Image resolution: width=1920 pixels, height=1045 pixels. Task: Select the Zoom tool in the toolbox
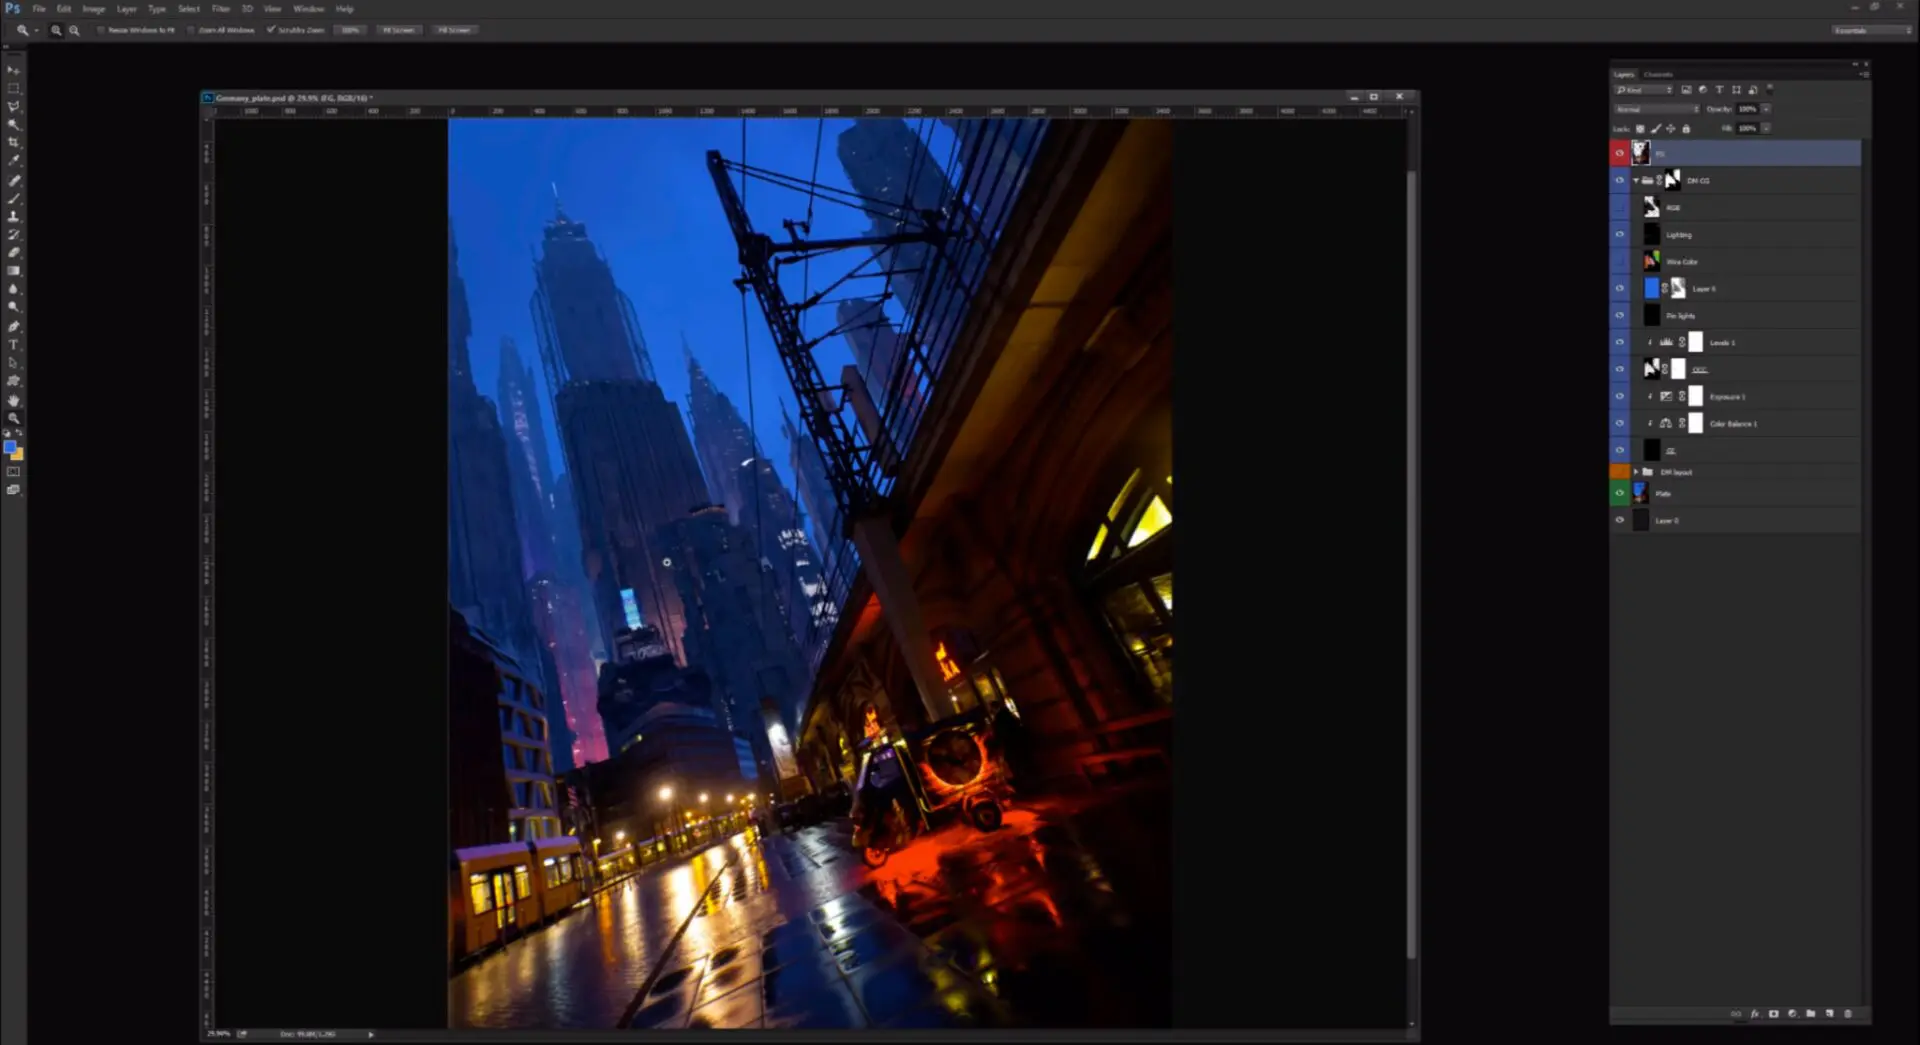(13, 418)
